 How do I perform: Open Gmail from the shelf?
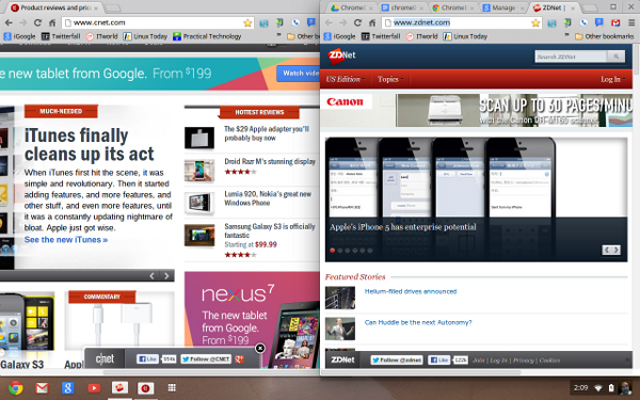point(42,388)
